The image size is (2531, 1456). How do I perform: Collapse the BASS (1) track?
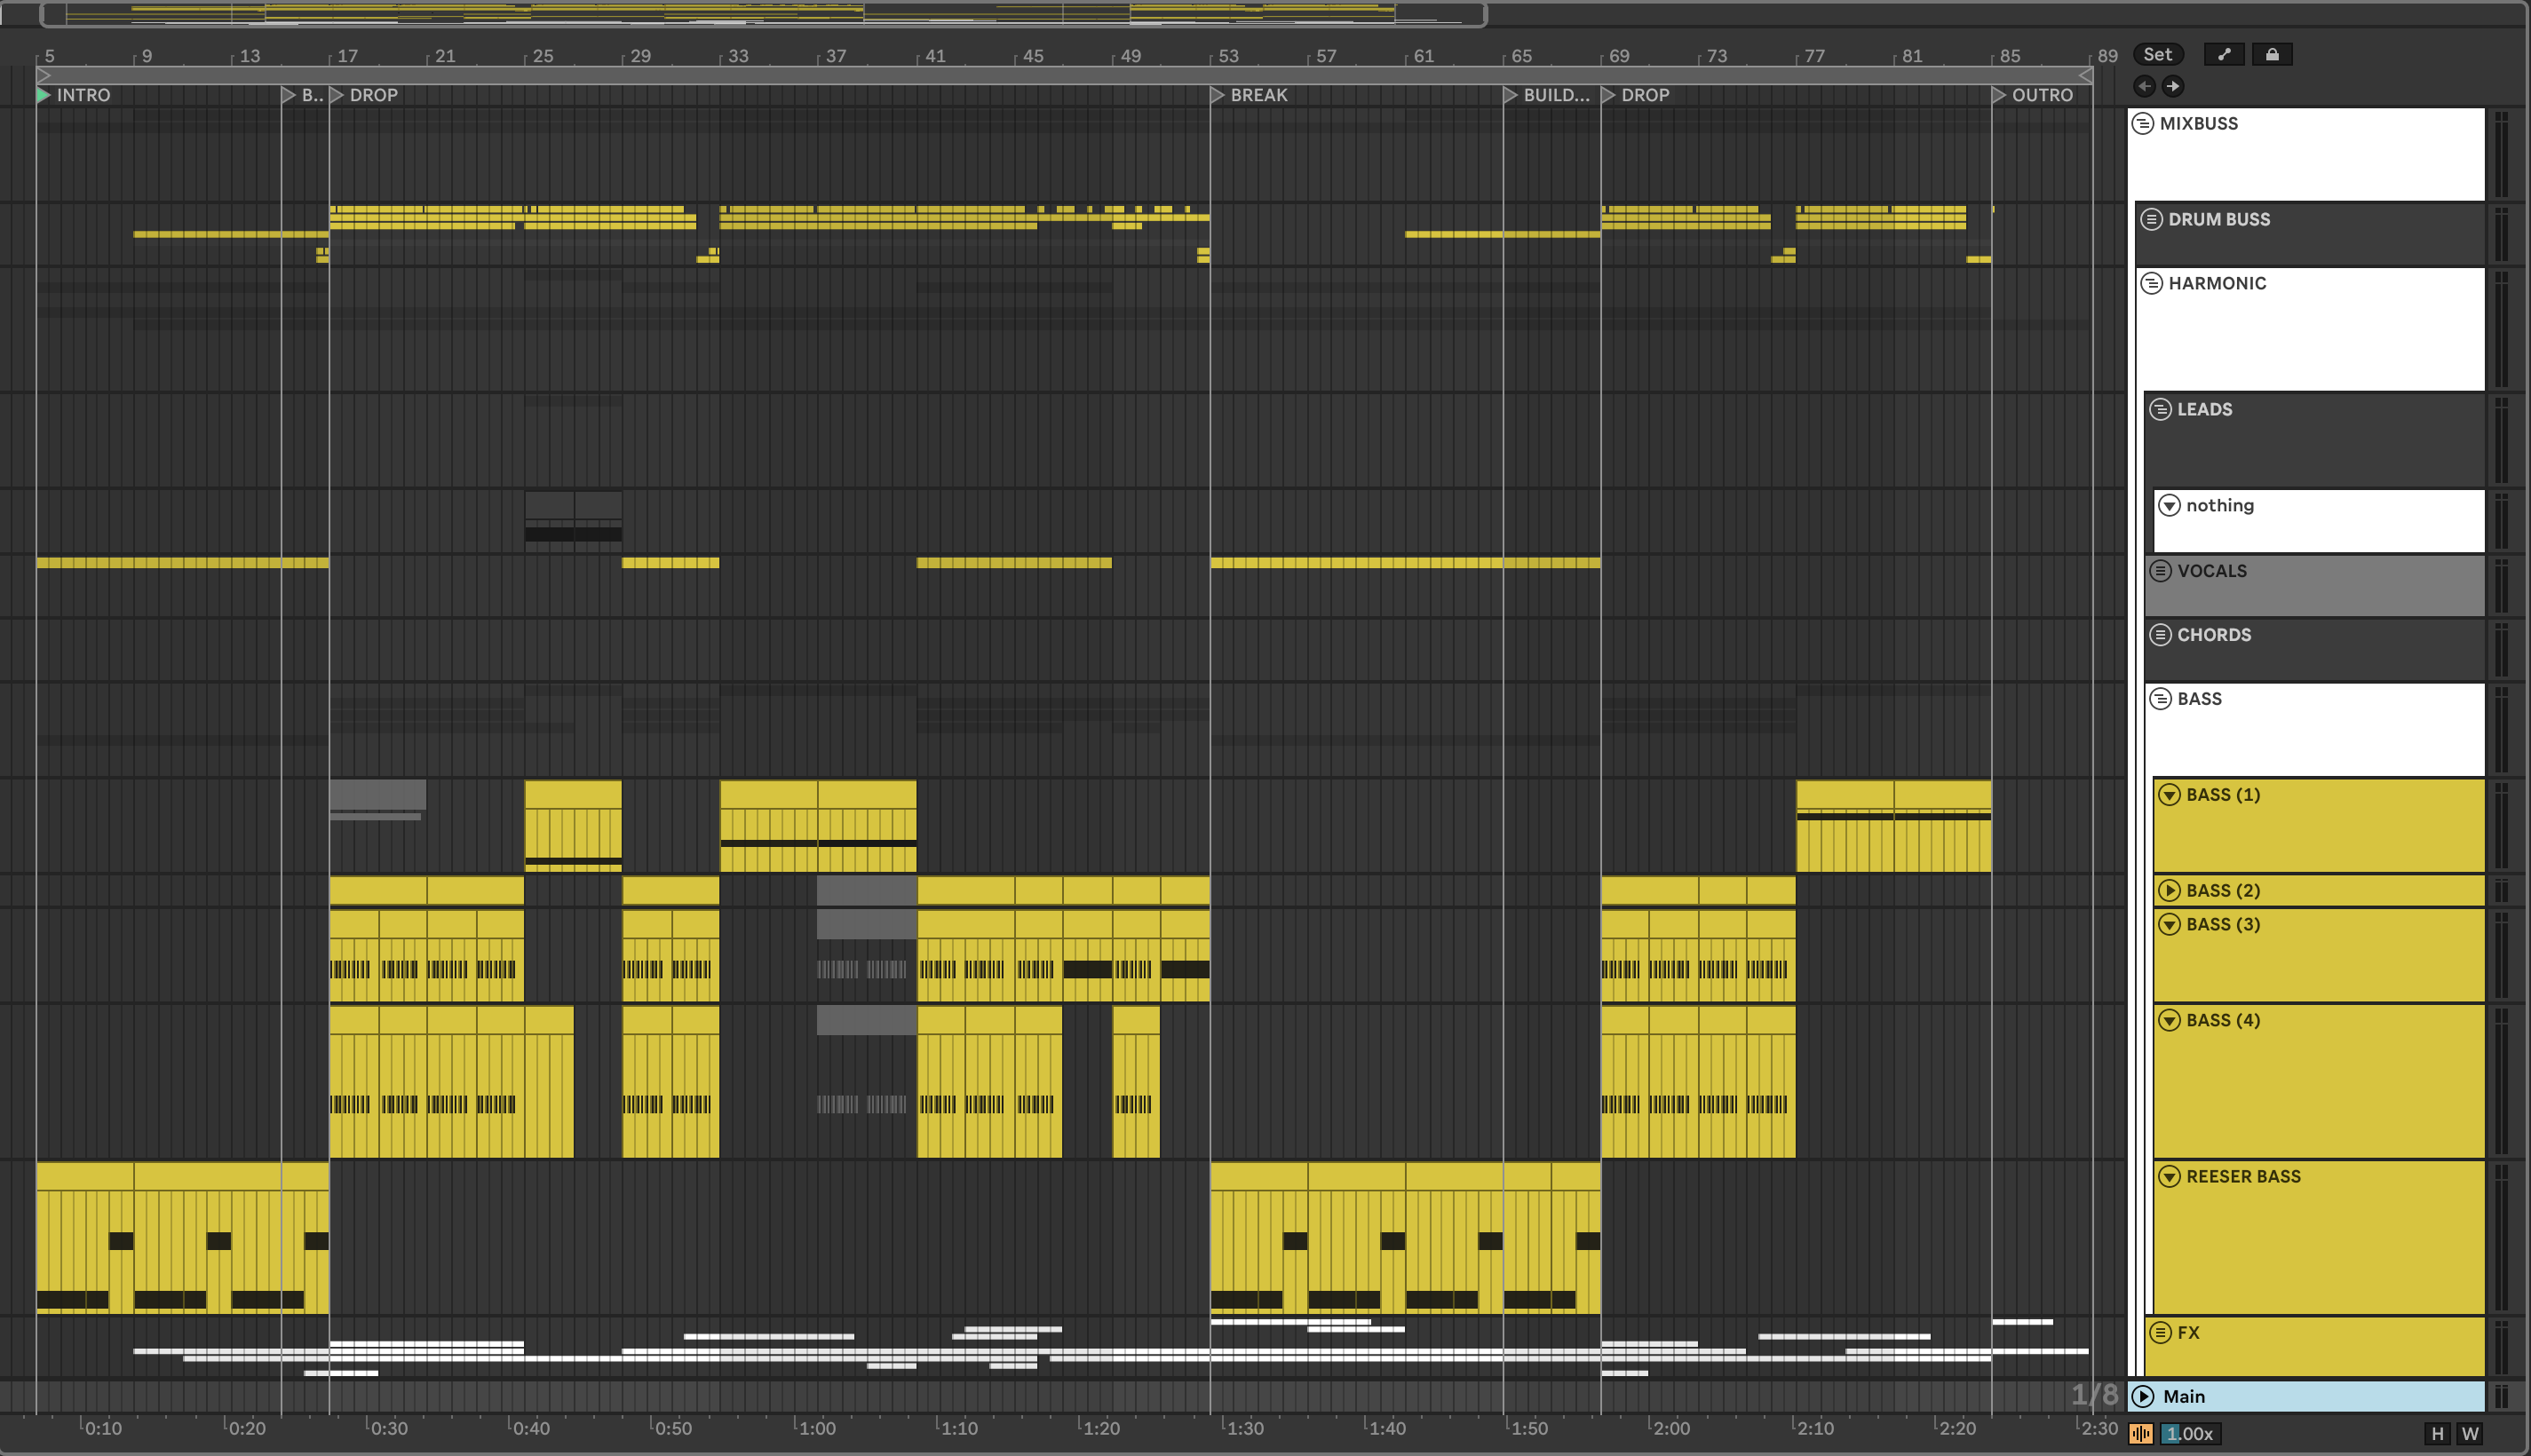tap(2169, 795)
